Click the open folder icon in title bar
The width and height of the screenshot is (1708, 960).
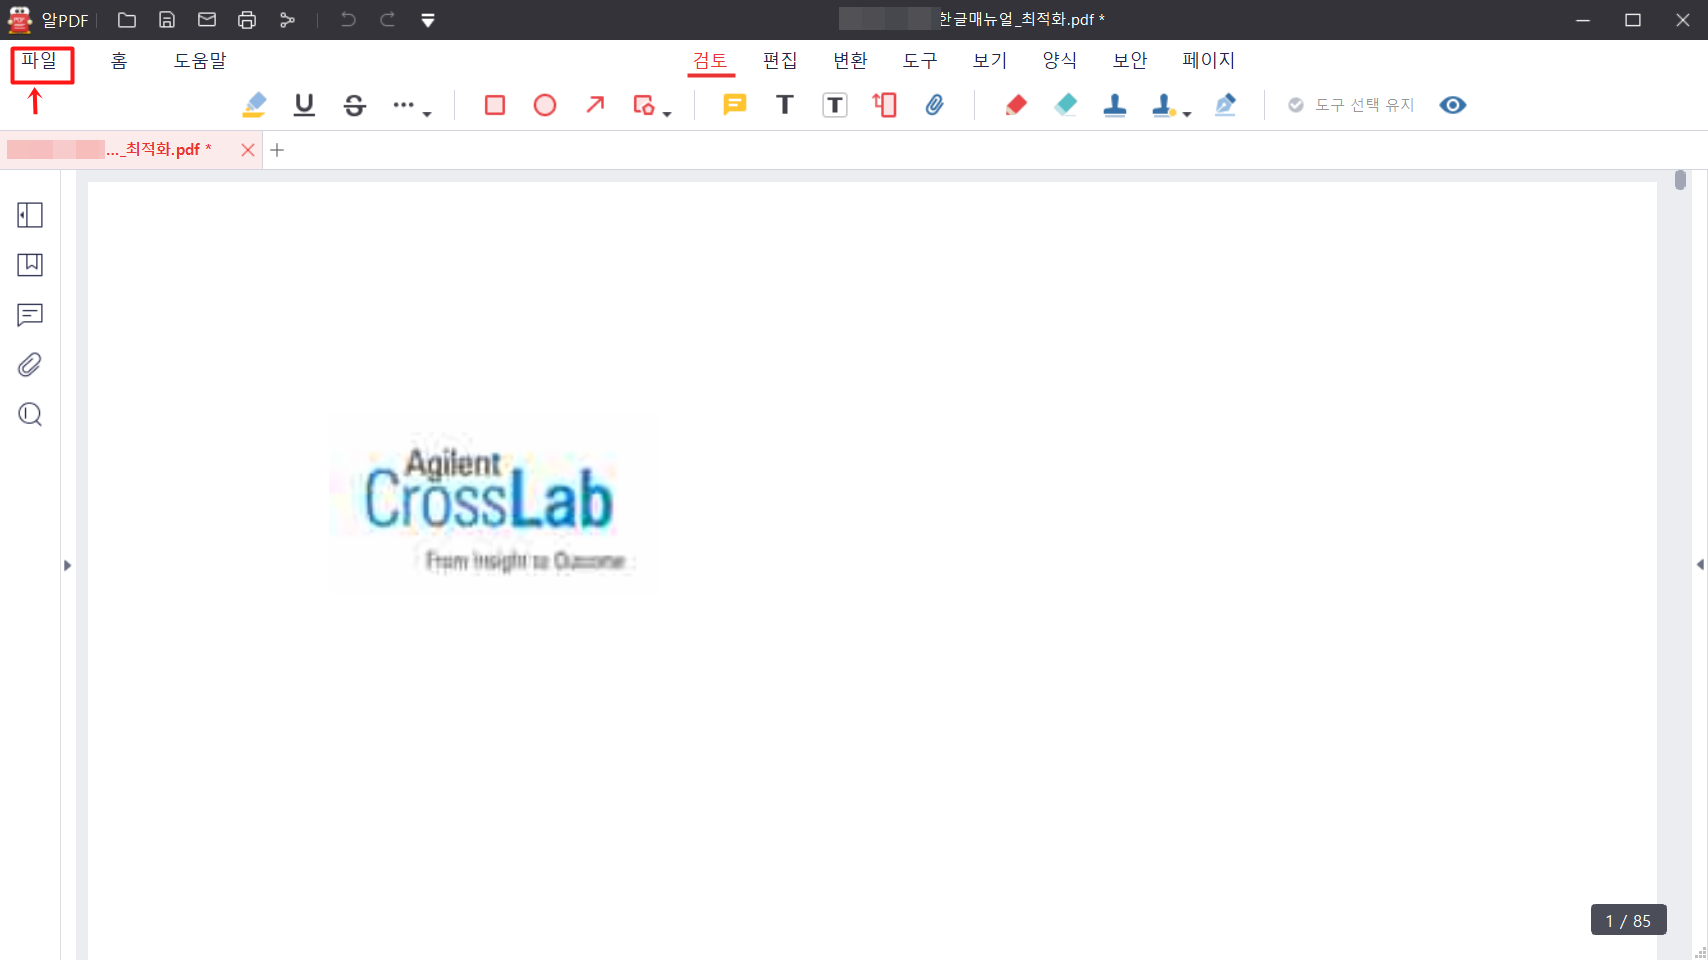(x=127, y=20)
